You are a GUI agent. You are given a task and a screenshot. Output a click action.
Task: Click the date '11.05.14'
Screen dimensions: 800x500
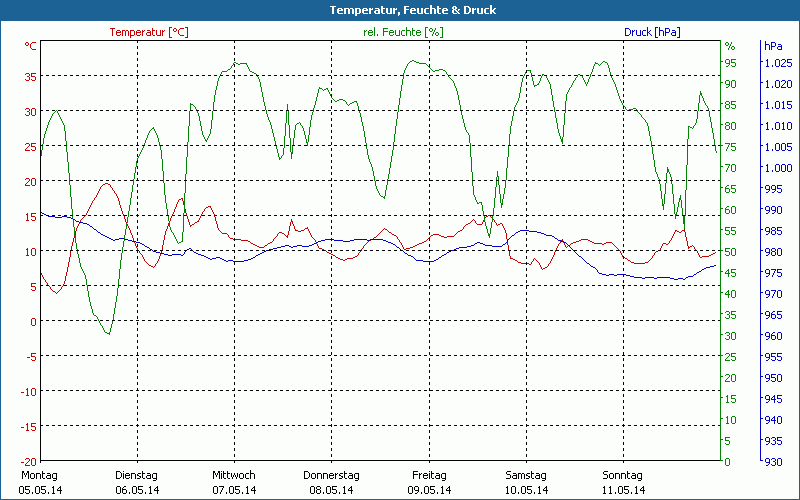tap(623, 490)
